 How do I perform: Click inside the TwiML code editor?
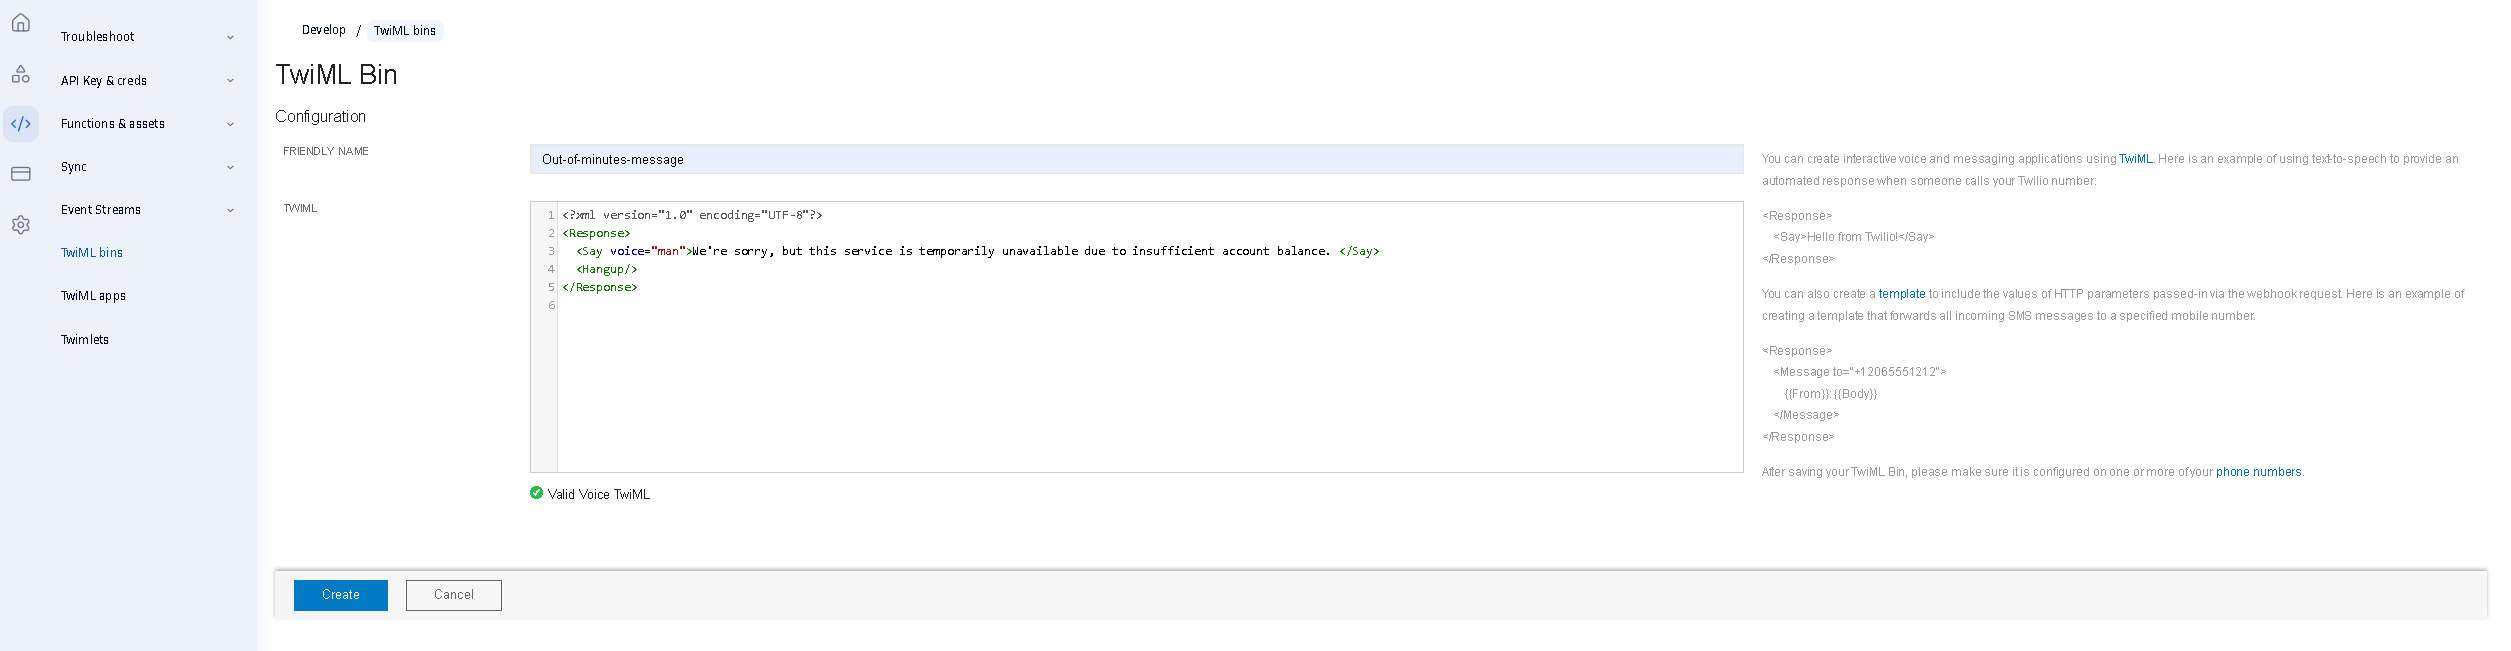click(x=1136, y=337)
